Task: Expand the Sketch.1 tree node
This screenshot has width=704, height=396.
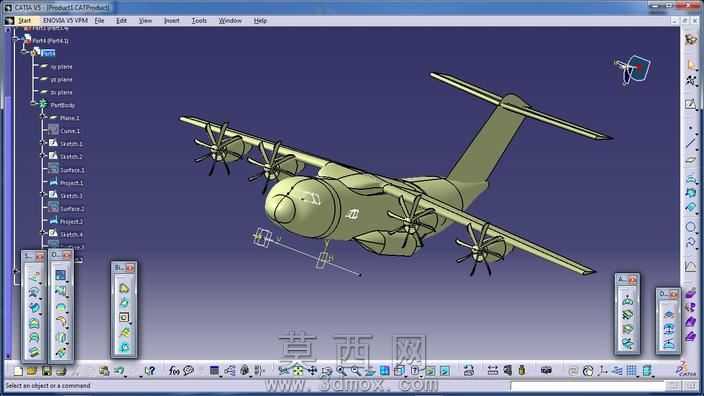Action: point(44,143)
